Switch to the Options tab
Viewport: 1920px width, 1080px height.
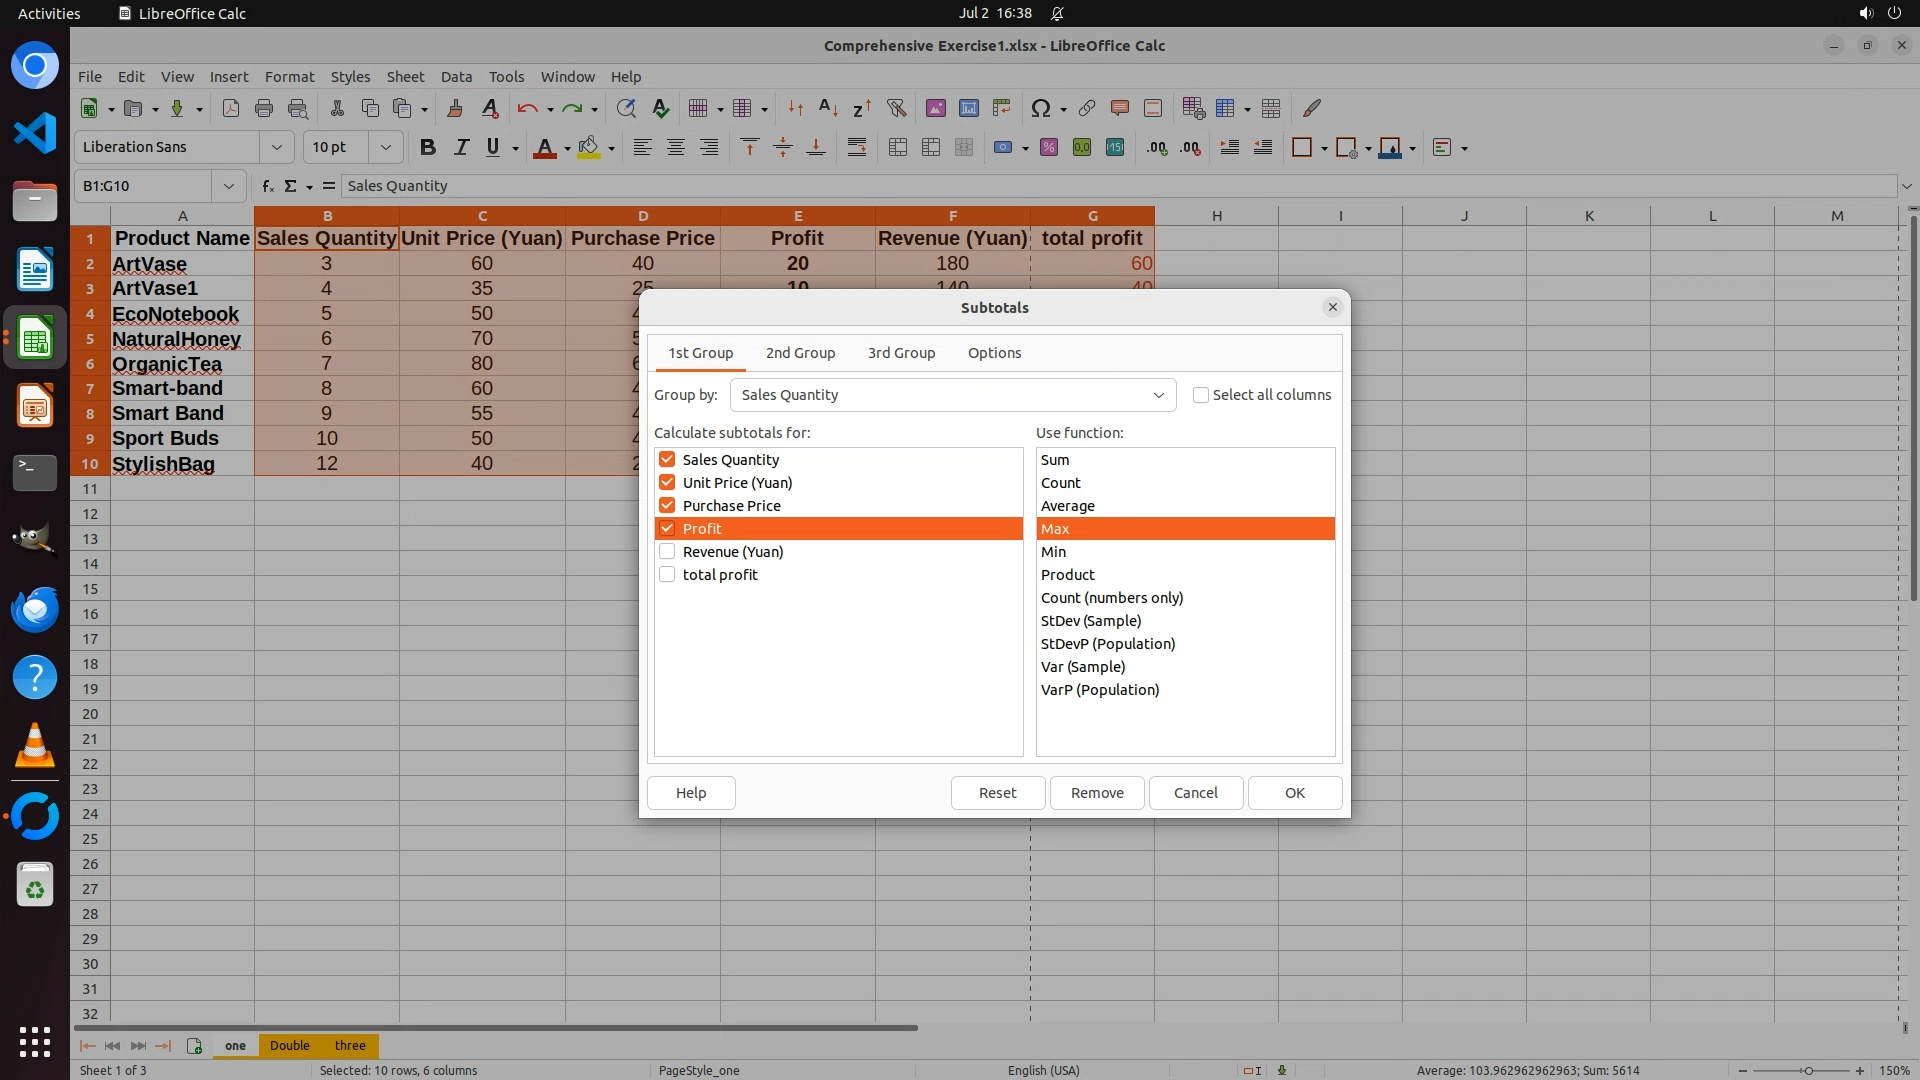point(994,353)
